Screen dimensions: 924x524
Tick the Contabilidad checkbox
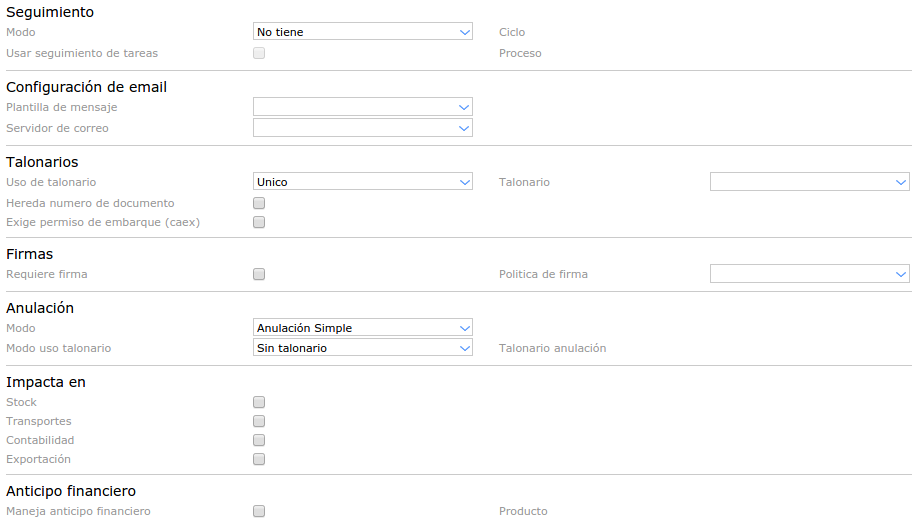coord(259,440)
